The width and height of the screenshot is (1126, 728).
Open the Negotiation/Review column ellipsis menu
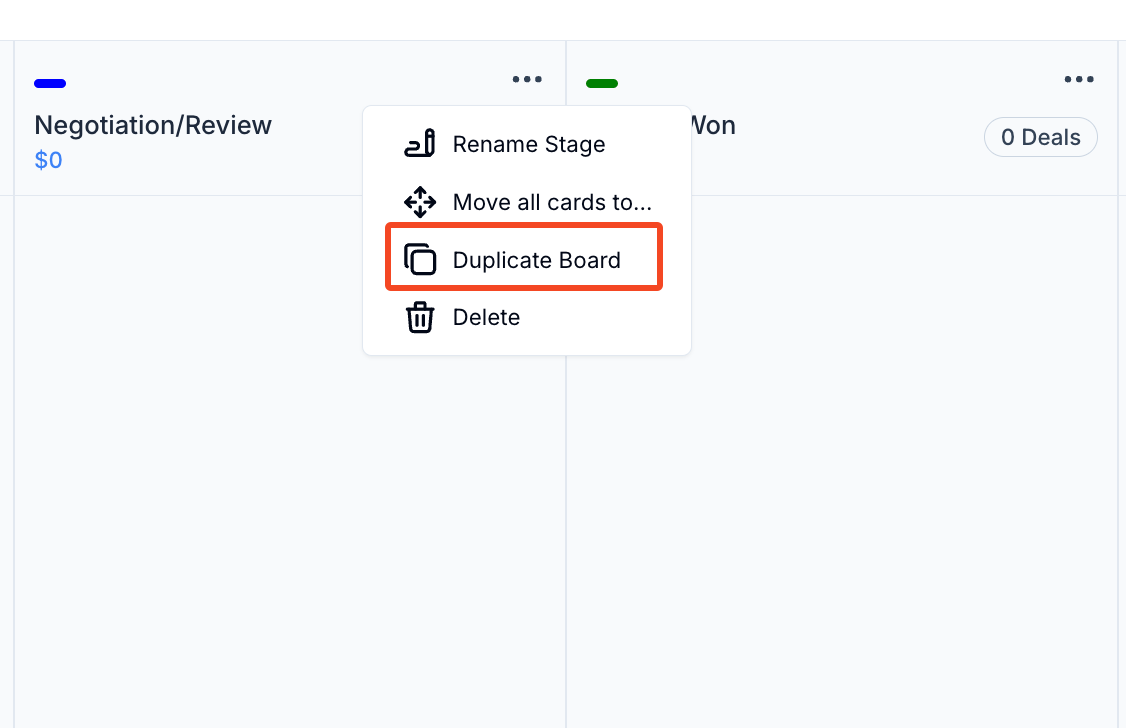(x=527, y=79)
